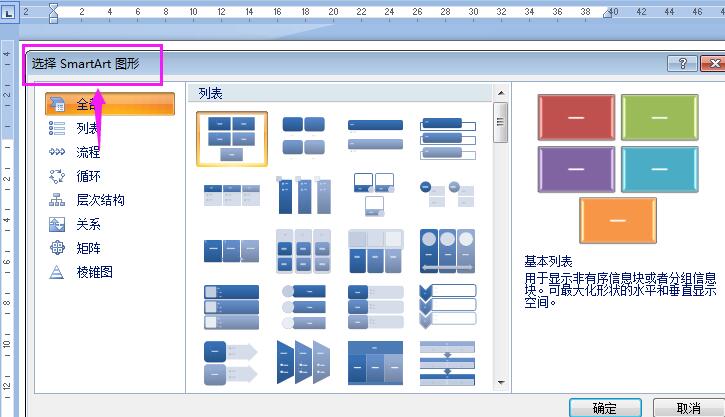Select the table hierarchy block layout

click(x=375, y=363)
